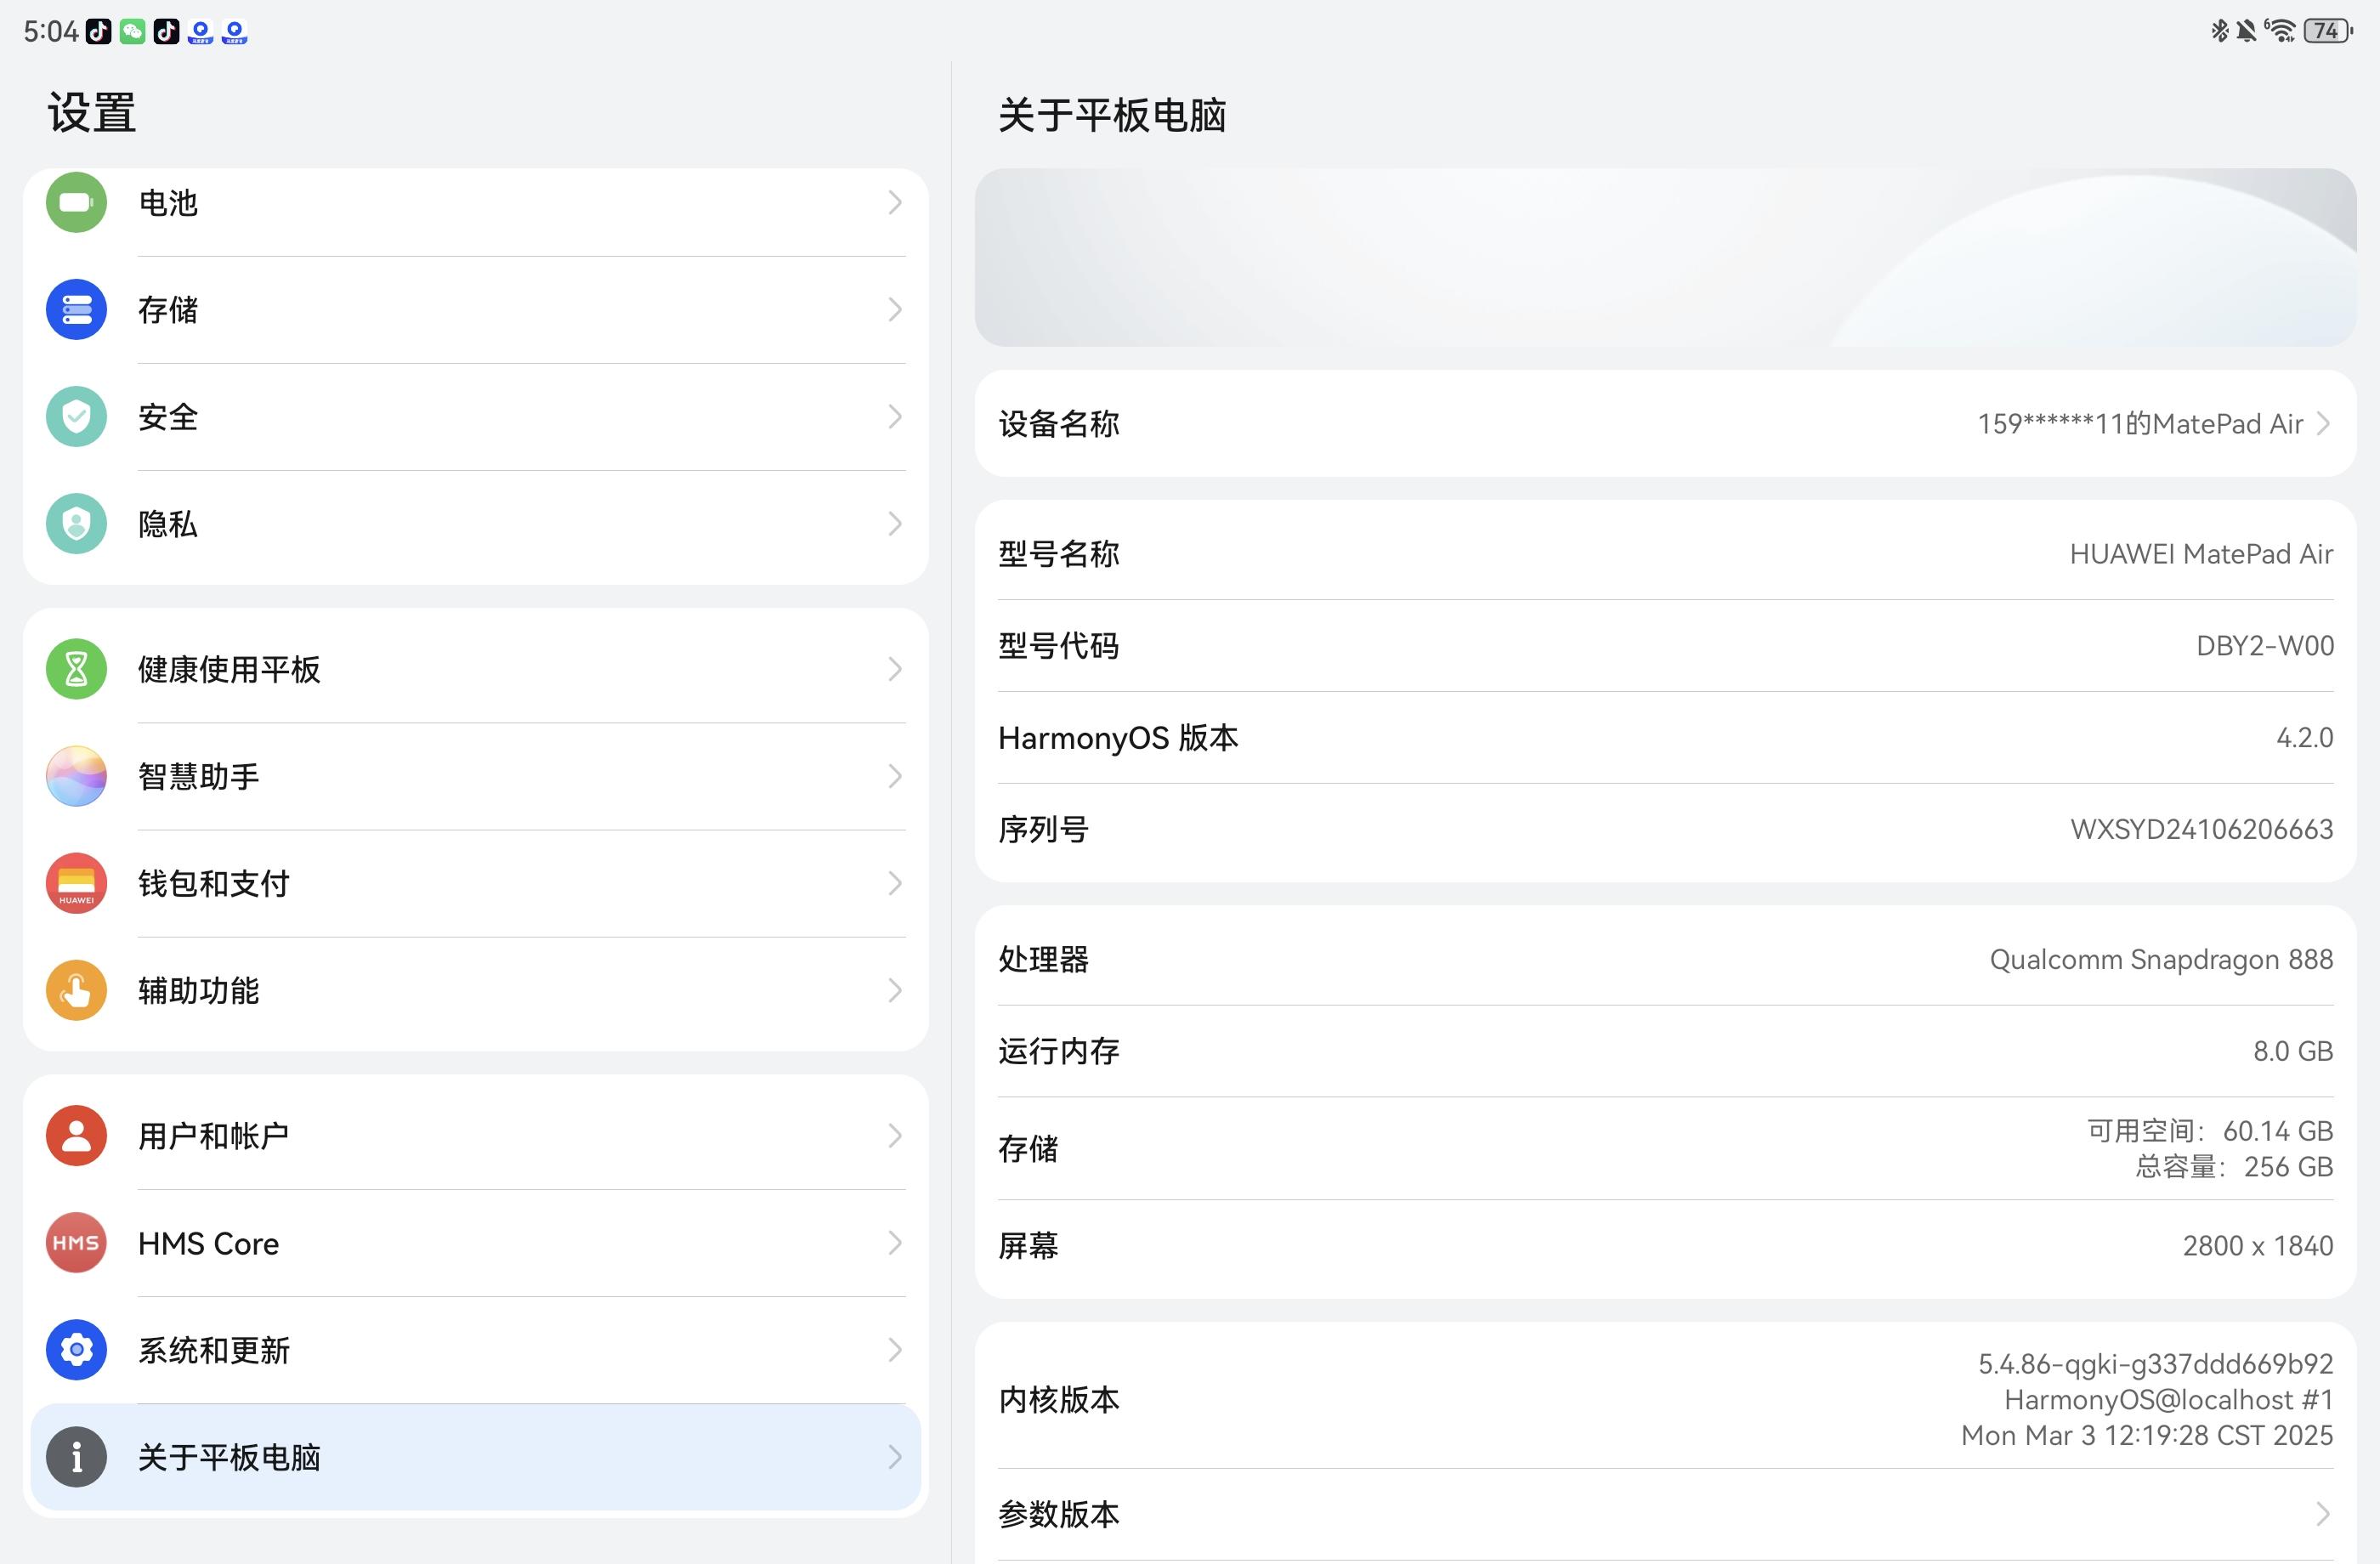Select HMS Core menu entry

pyautogui.click(x=476, y=1243)
